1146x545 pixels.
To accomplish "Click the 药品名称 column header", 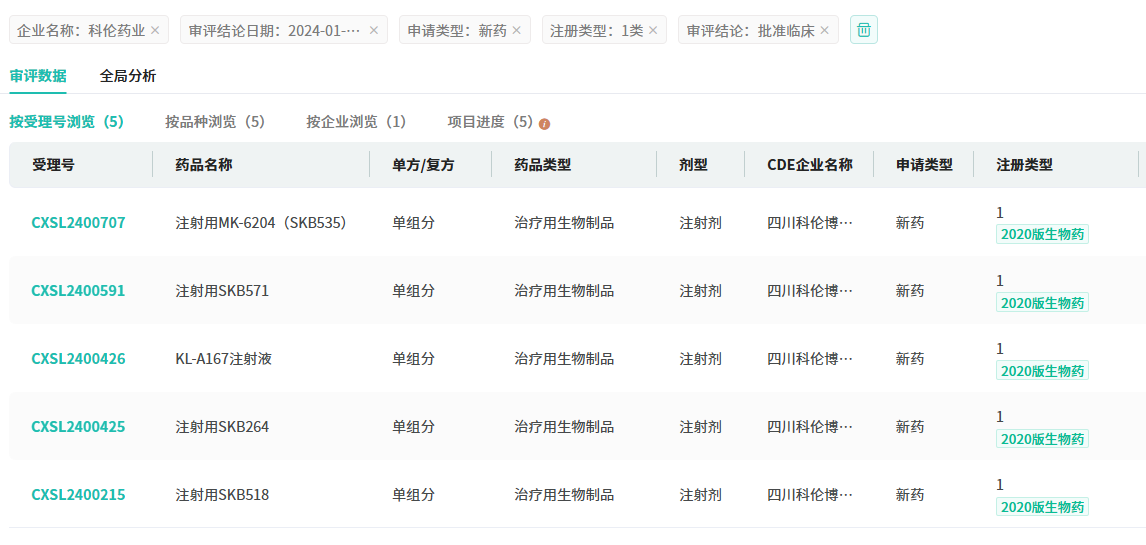I will click(204, 165).
